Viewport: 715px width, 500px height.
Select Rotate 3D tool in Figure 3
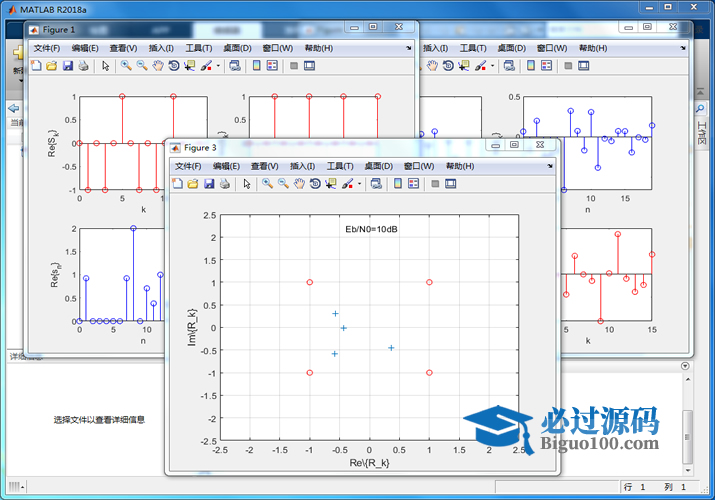coord(315,184)
